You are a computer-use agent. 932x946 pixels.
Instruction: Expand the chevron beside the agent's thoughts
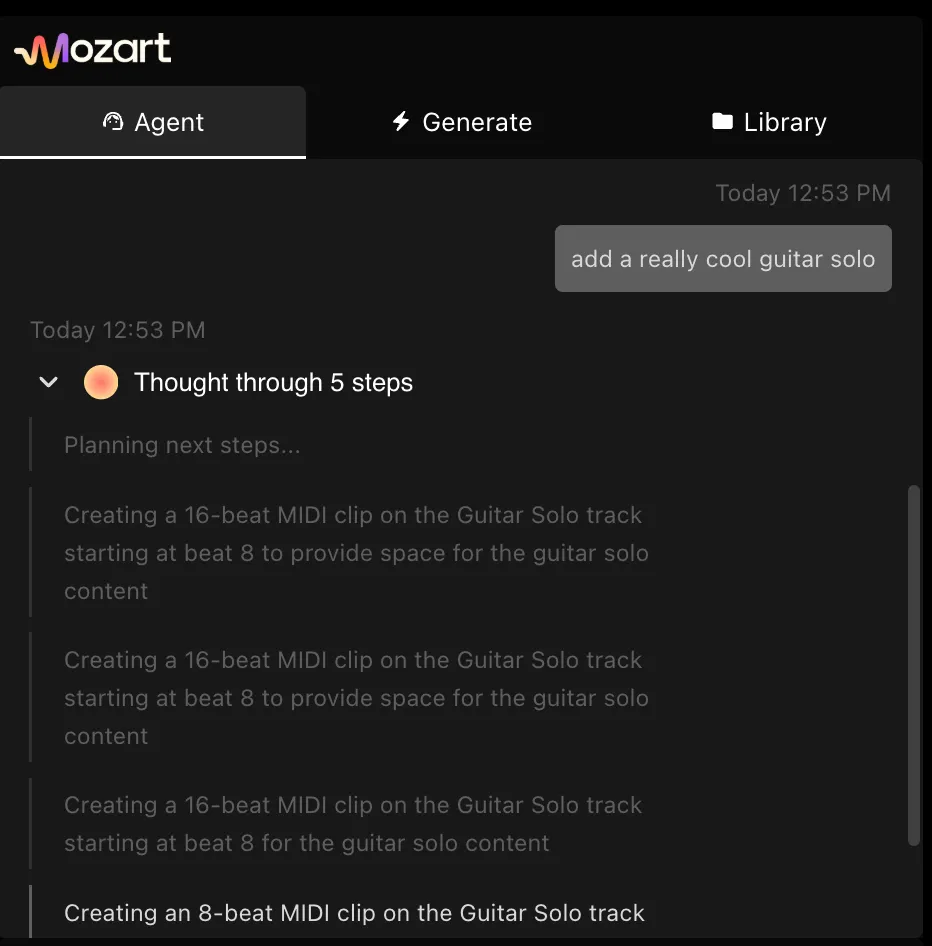coord(48,382)
